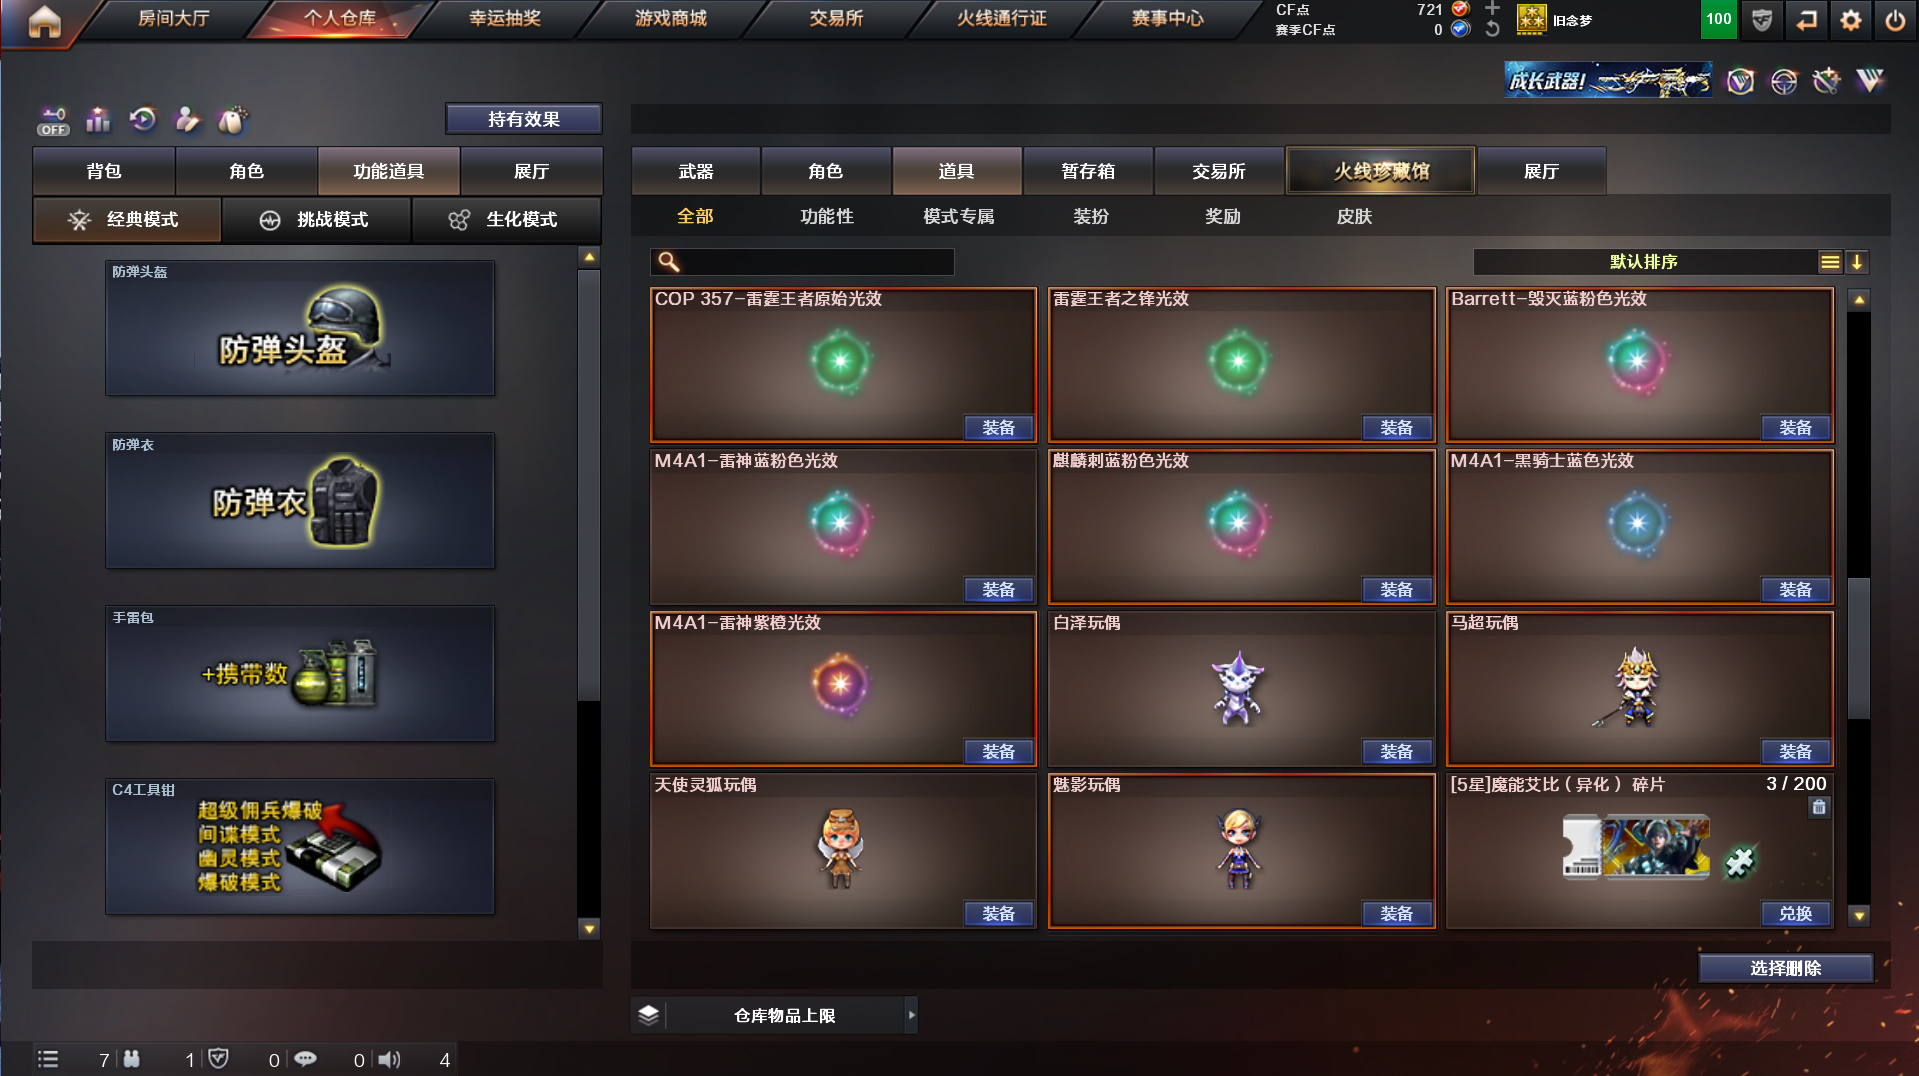Click the right item list scrollbar thumb
The height and width of the screenshot is (1076, 1919).
coord(1858,648)
